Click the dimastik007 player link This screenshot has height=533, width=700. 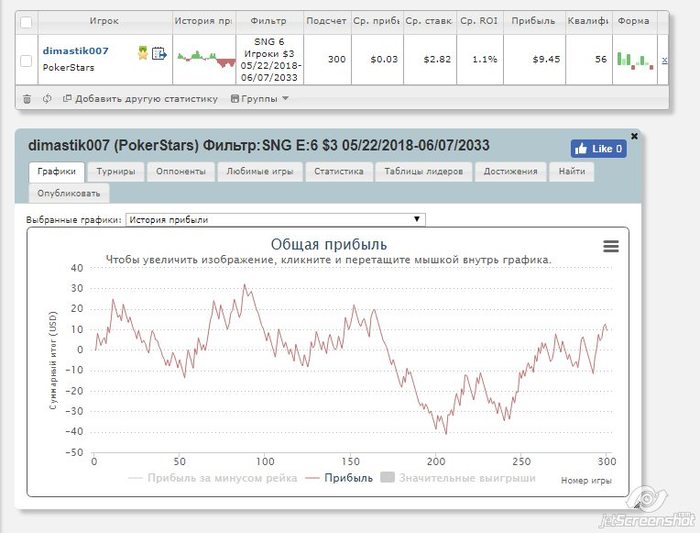pyautogui.click(x=75, y=50)
